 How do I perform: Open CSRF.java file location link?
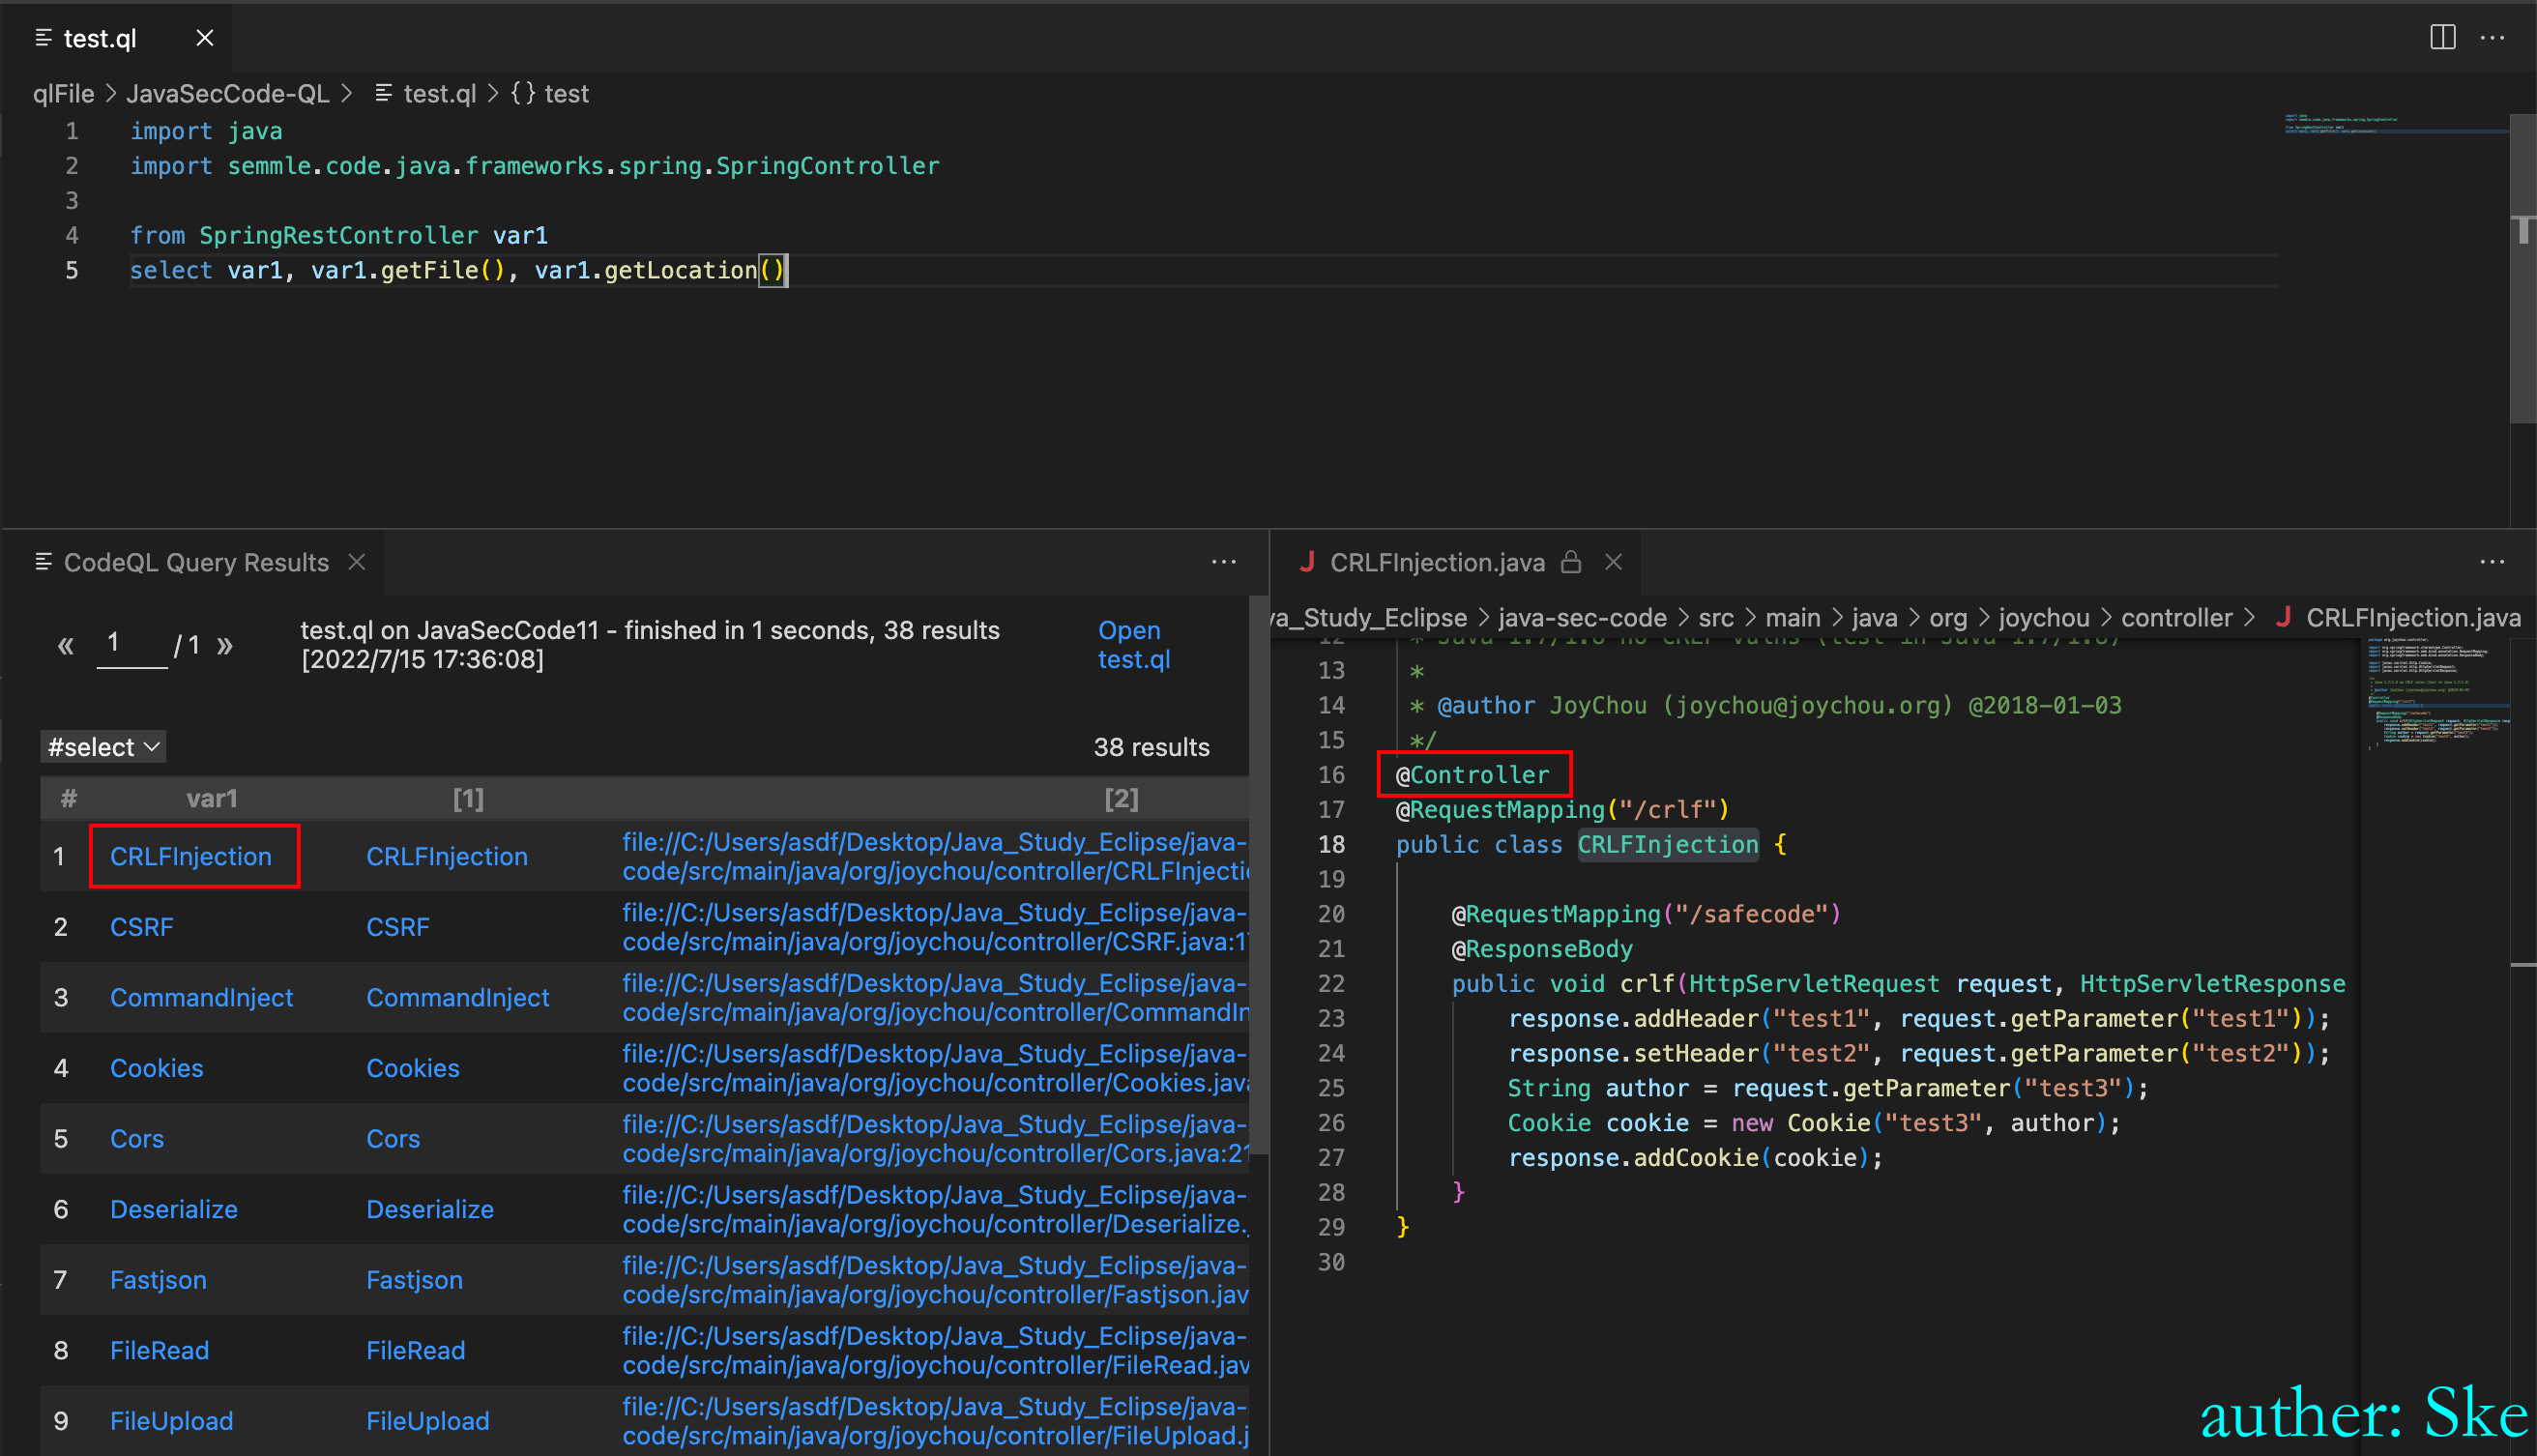934,927
